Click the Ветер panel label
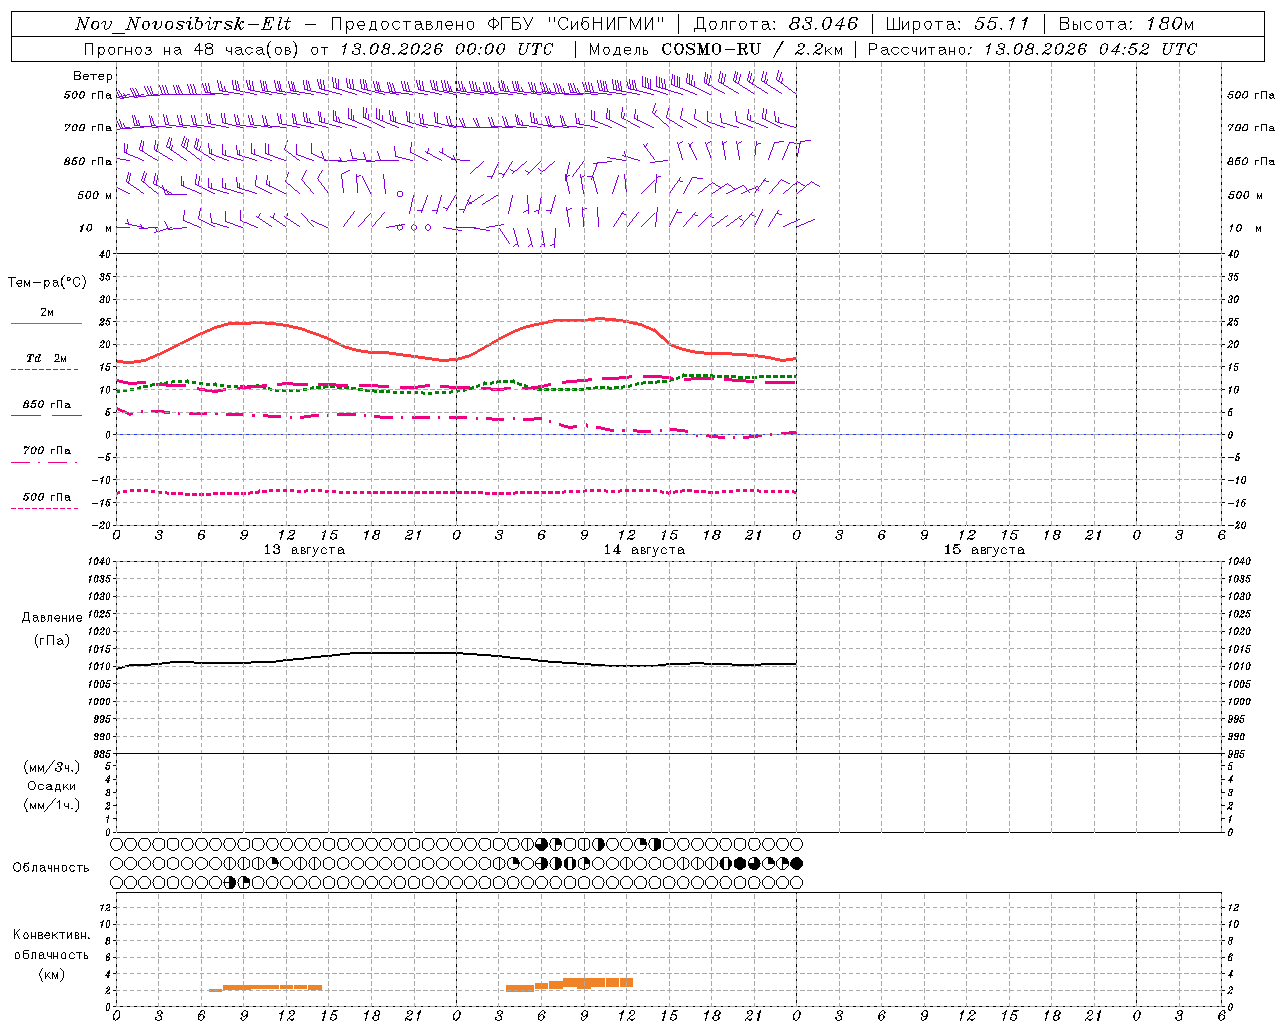The height and width of the screenshot is (1024, 1280). pos(92,76)
